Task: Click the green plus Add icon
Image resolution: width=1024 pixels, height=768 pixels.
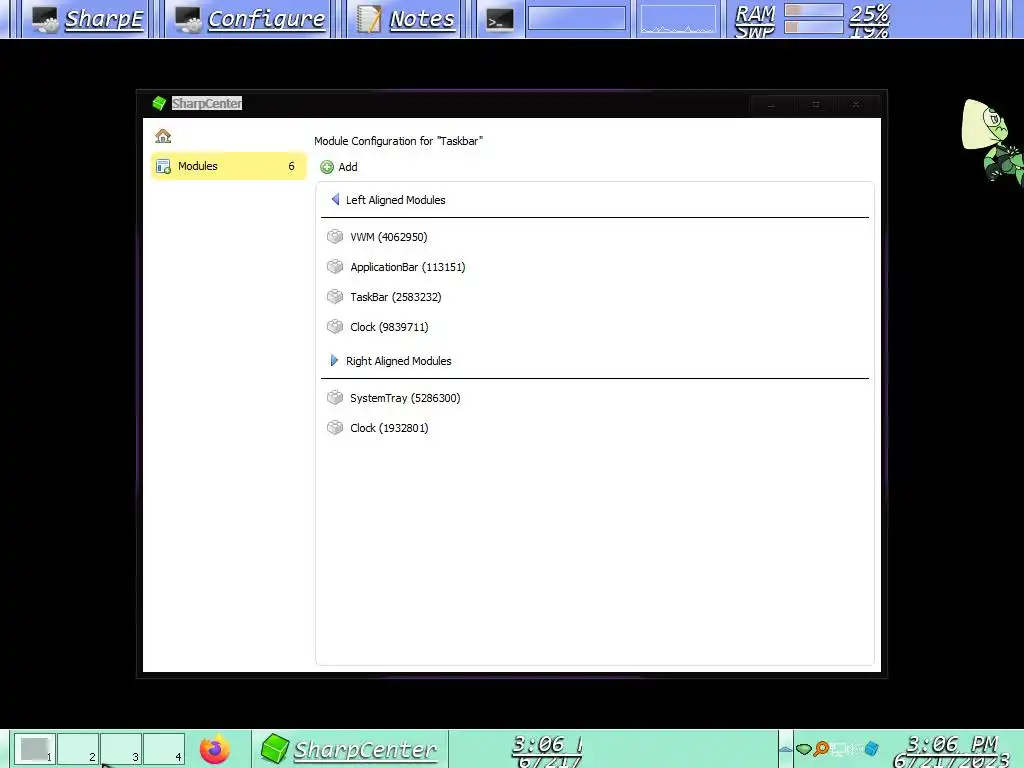Action: tap(327, 167)
